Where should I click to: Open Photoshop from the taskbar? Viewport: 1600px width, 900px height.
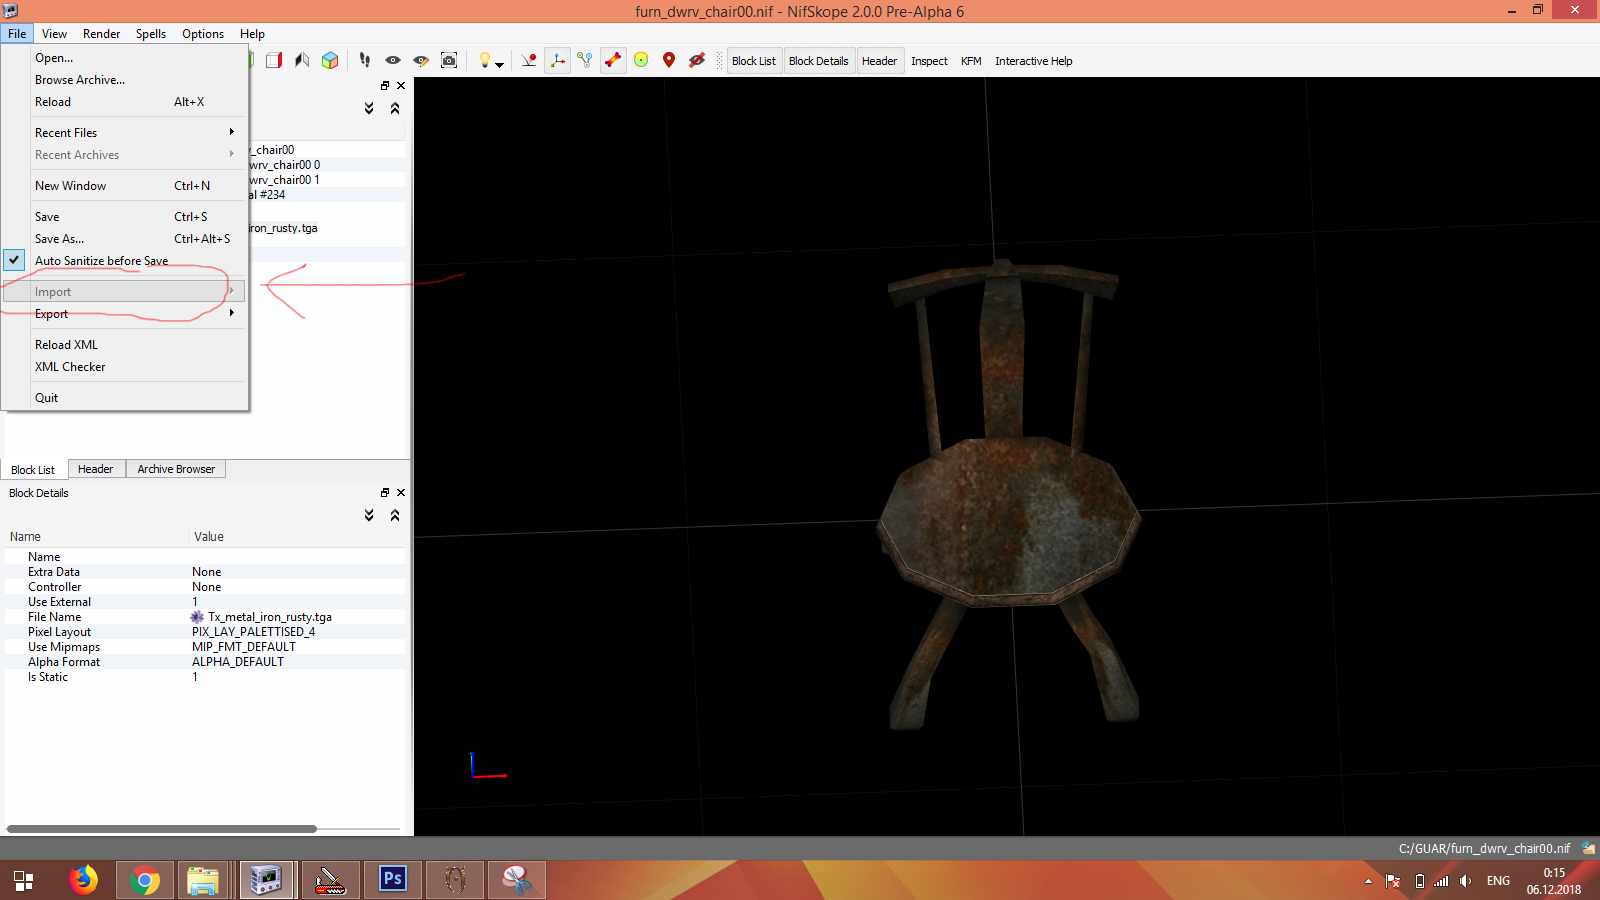393,880
